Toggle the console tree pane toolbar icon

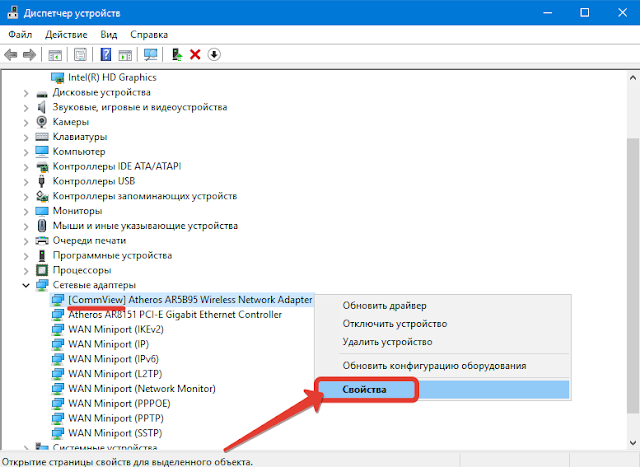[x=55, y=55]
